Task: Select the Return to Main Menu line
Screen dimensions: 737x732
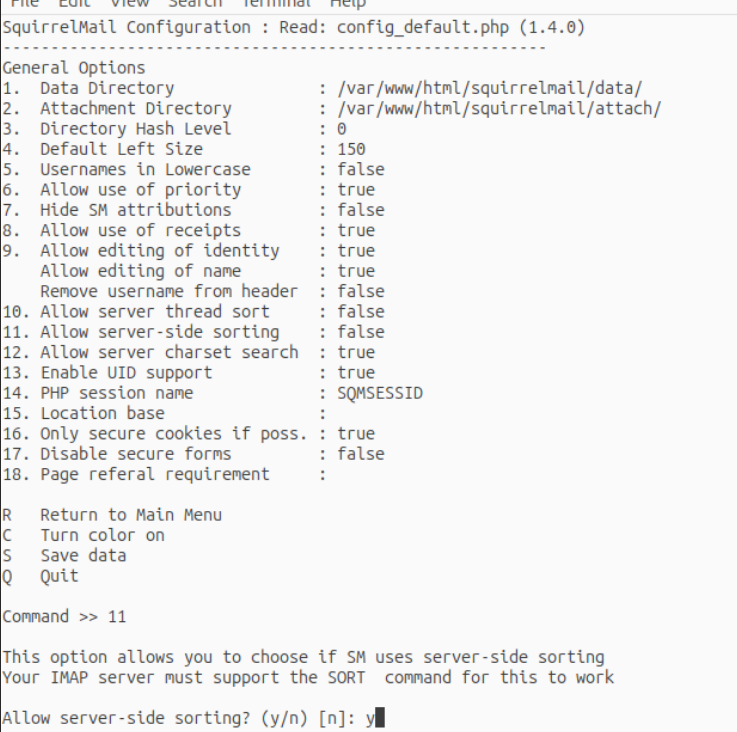Action: [x=112, y=515]
